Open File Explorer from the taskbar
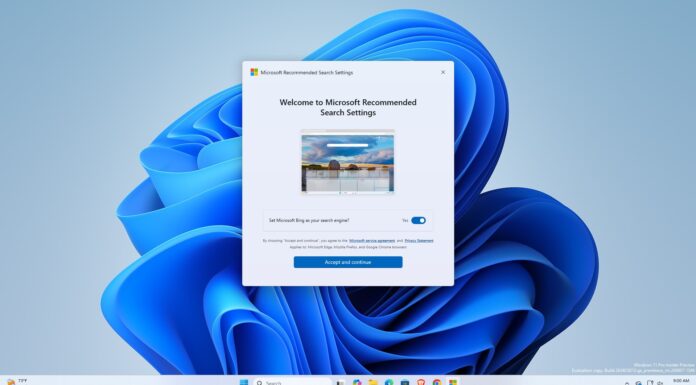This screenshot has width=696, height=385. tap(373, 382)
